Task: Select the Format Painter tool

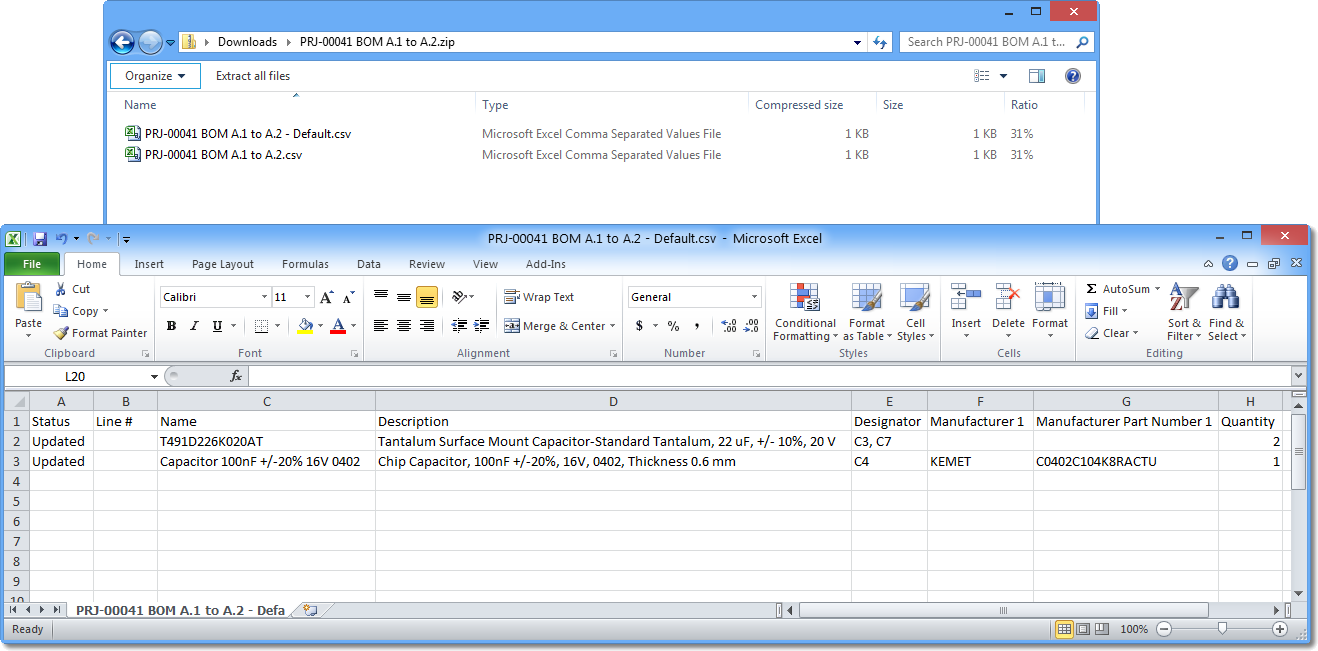Action: (x=100, y=333)
